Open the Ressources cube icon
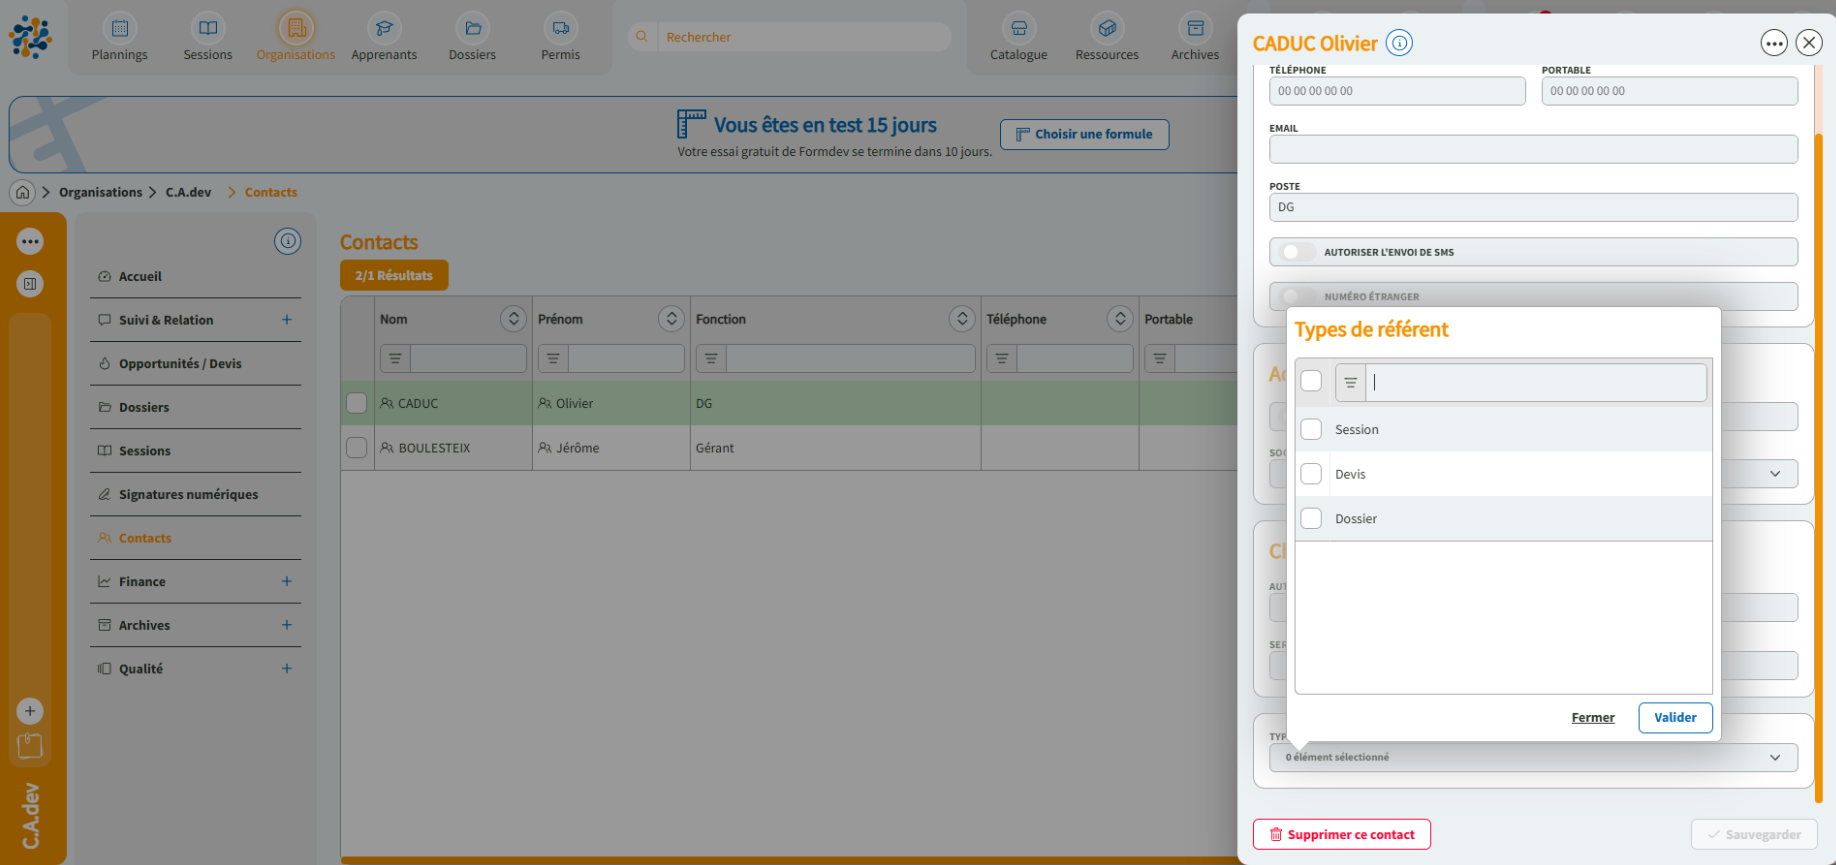This screenshot has height=865, width=1836. tap(1106, 28)
